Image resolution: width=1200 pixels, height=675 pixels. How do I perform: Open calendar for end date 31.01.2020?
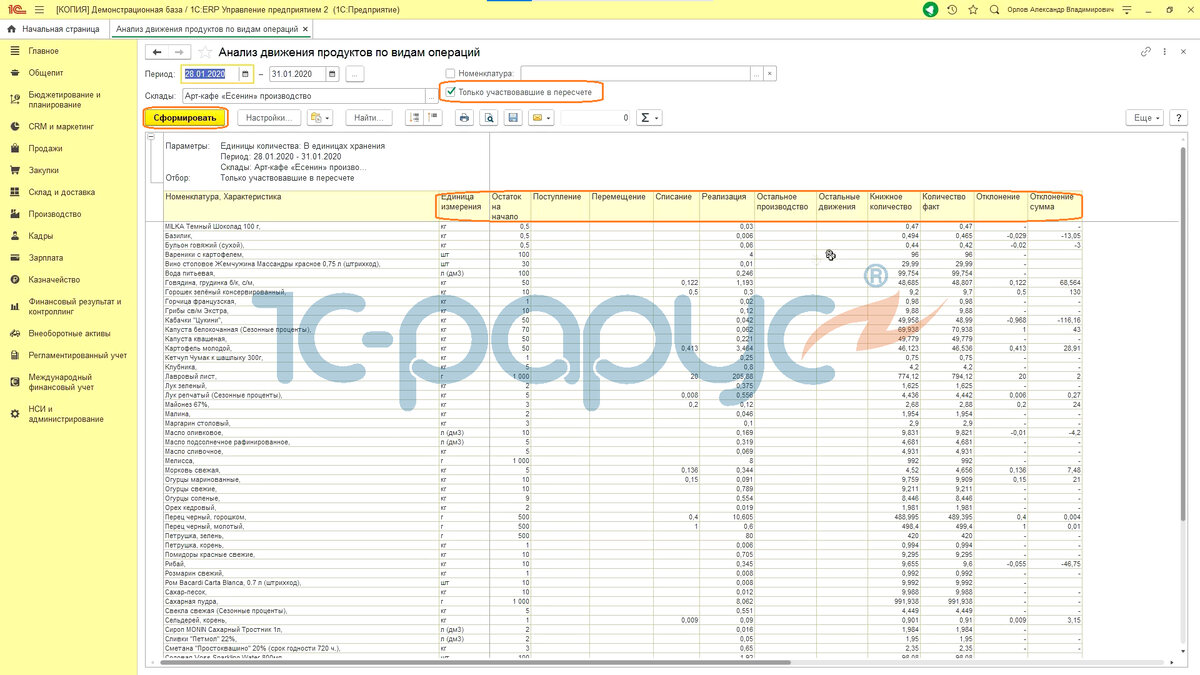click(x=333, y=74)
